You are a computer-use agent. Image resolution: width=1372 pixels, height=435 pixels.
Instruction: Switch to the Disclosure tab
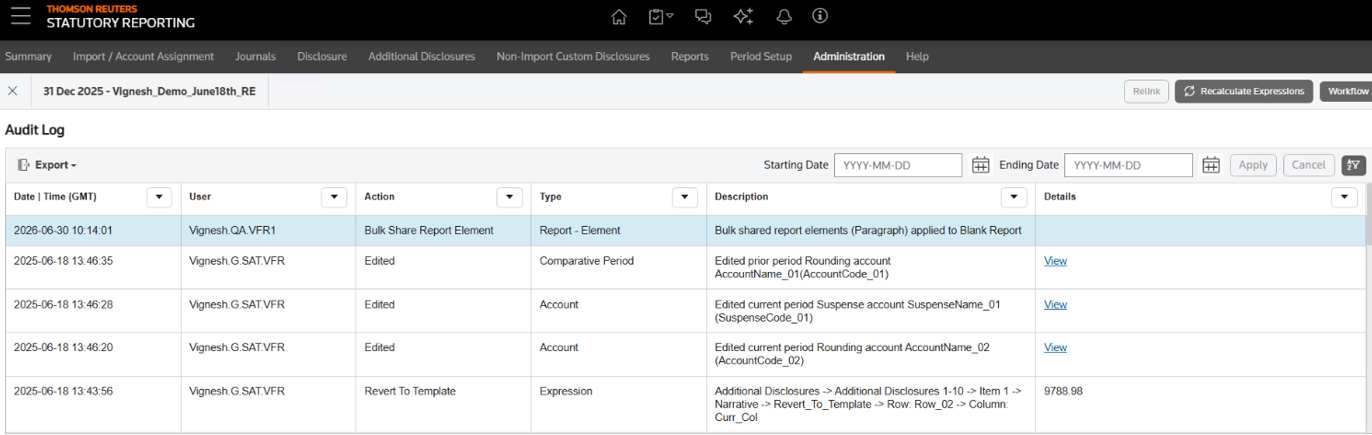click(x=322, y=57)
